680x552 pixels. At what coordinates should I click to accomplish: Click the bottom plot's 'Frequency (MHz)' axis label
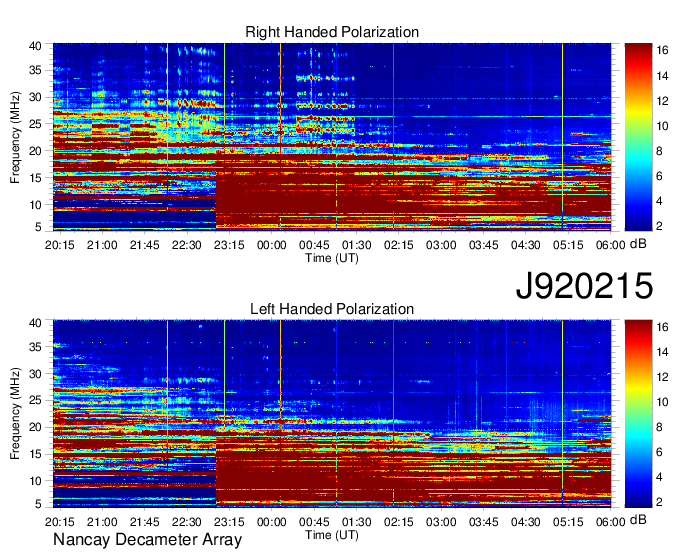tap(15, 414)
